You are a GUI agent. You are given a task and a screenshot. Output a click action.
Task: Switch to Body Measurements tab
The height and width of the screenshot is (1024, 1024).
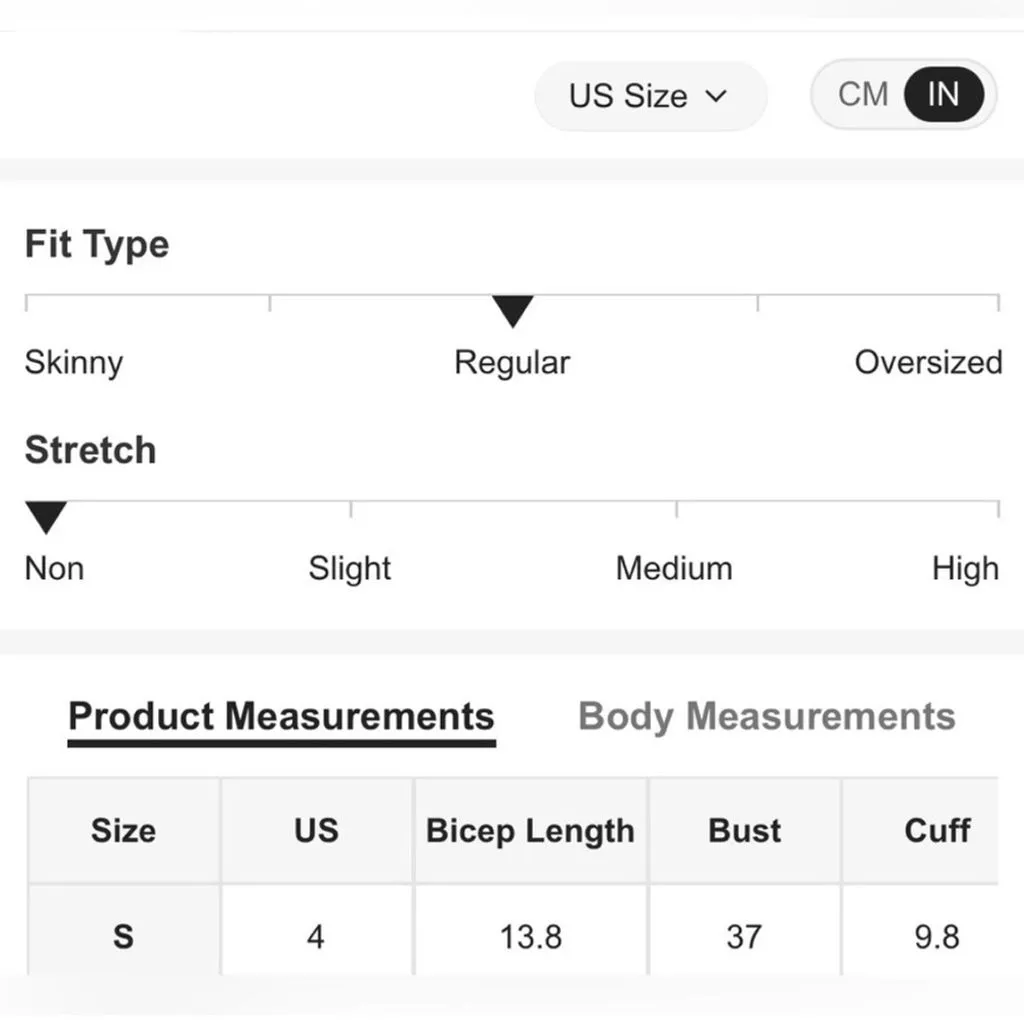(x=767, y=717)
